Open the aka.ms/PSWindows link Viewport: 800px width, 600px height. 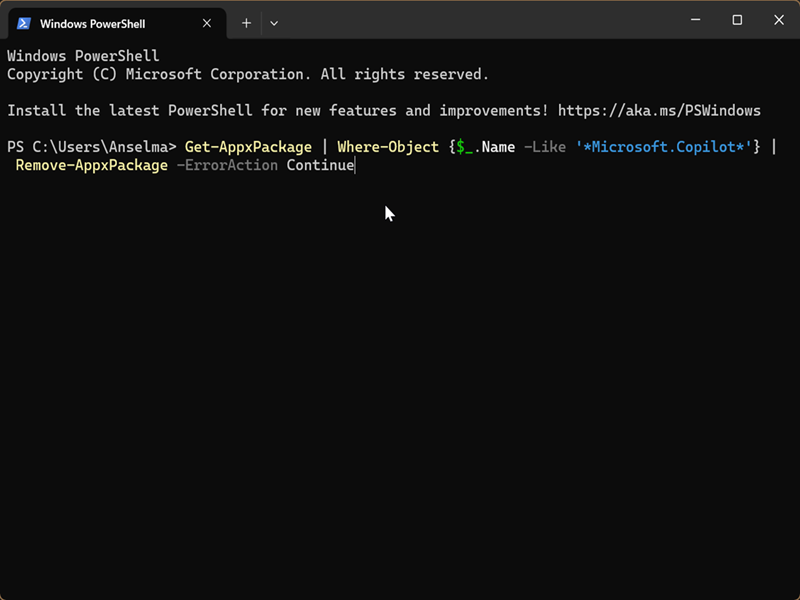[x=659, y=111]
